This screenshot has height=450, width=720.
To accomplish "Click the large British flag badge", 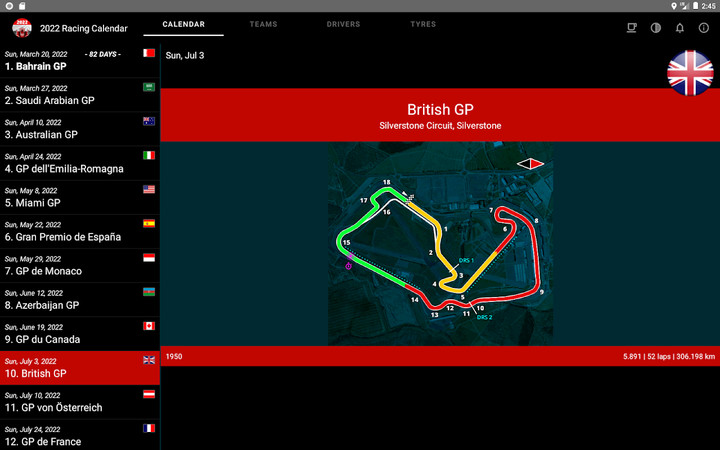I will (690, 73).
